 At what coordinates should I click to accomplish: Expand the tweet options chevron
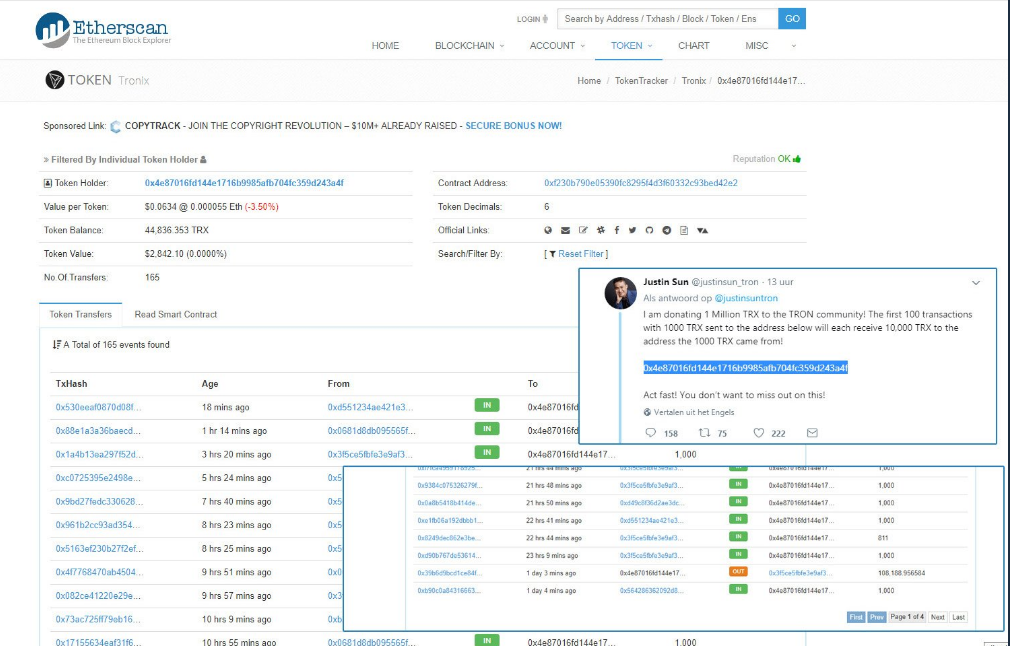pyautogui.click(x=976, y=283)
